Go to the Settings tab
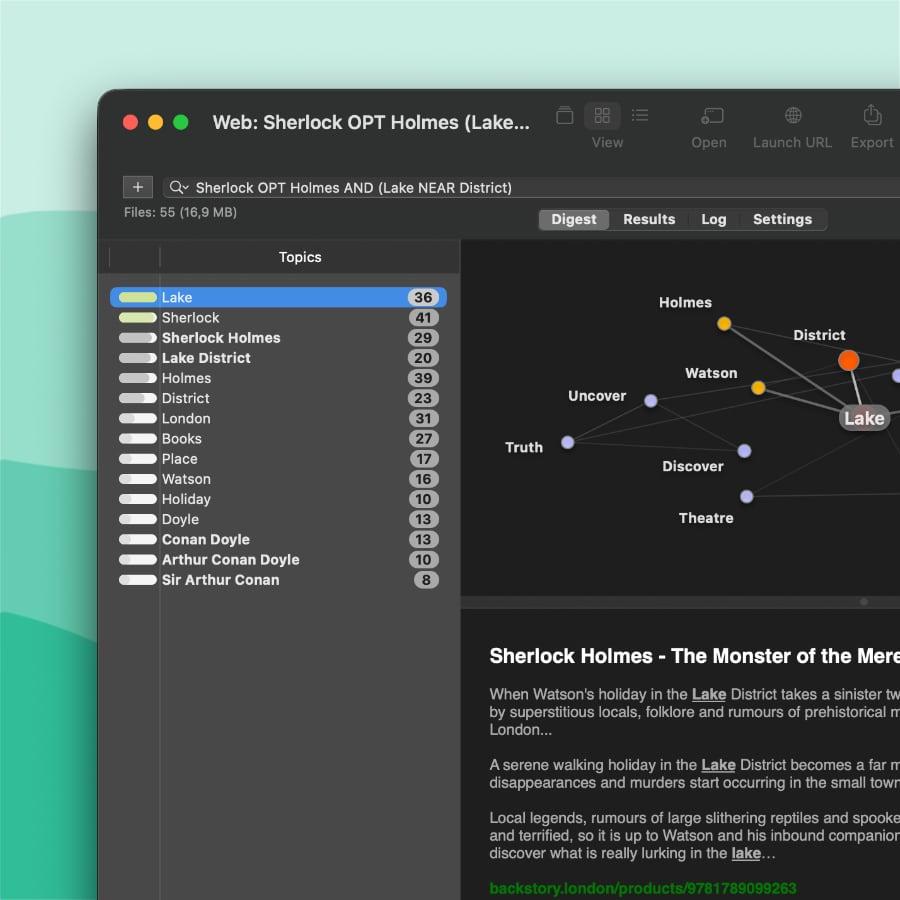Image resolution: width=900 pixels, height=900 pixels. (x=782, y=219)
